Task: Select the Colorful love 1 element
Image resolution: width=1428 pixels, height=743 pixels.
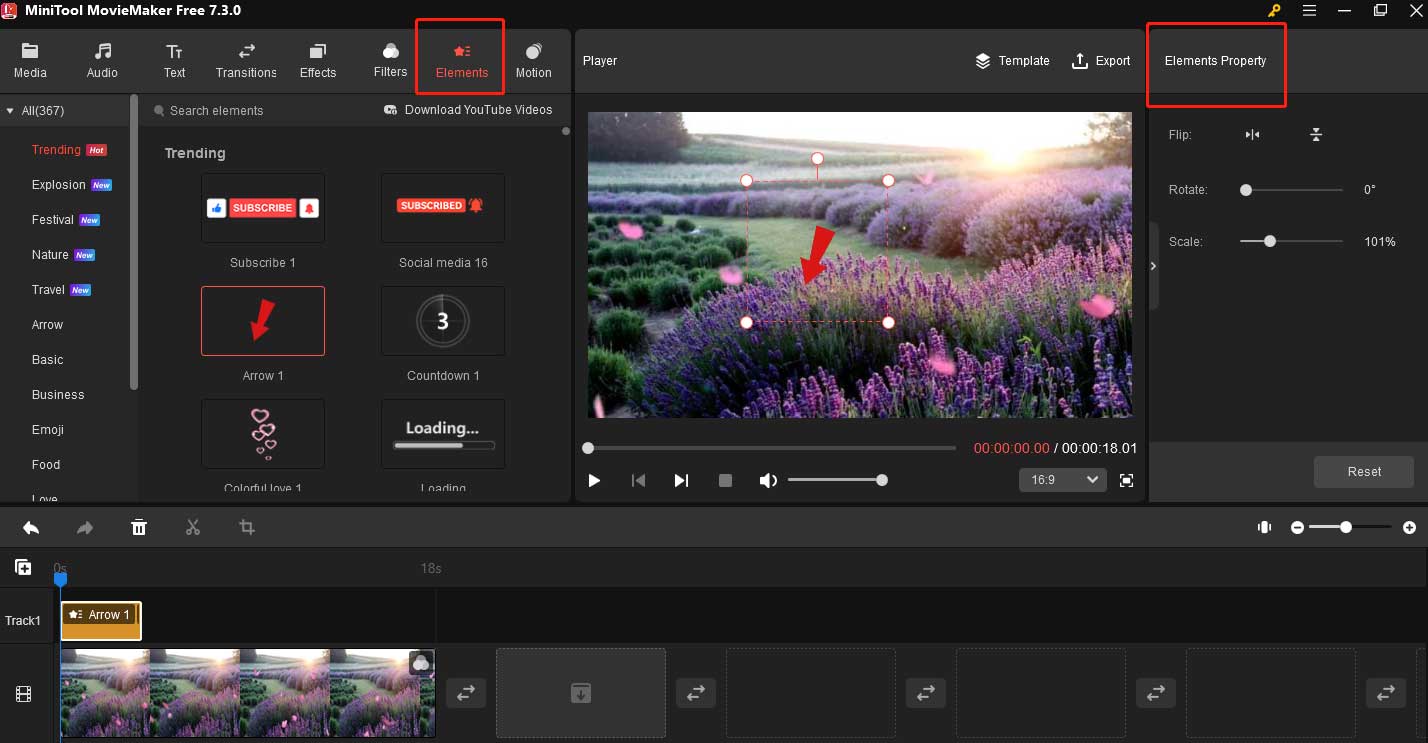Action: (x=263, y=434)
